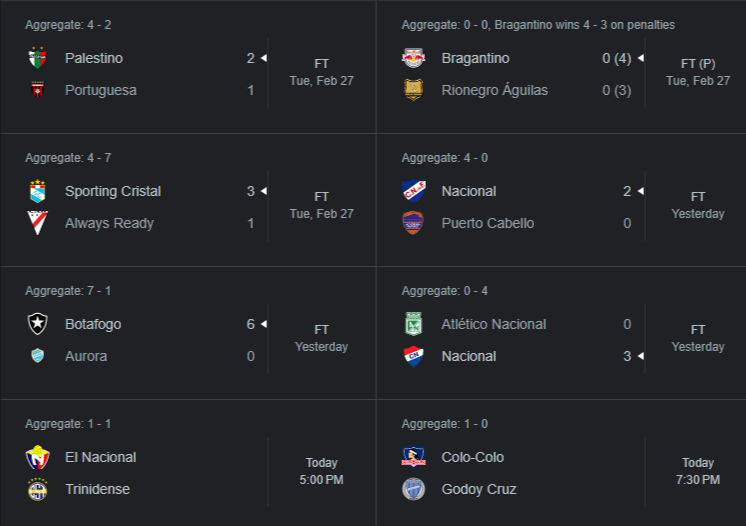Click the Sporting Cristal FT Tue, Feb 27 status
This screenshot has height=526, width=746.
[x=322, y=205]
